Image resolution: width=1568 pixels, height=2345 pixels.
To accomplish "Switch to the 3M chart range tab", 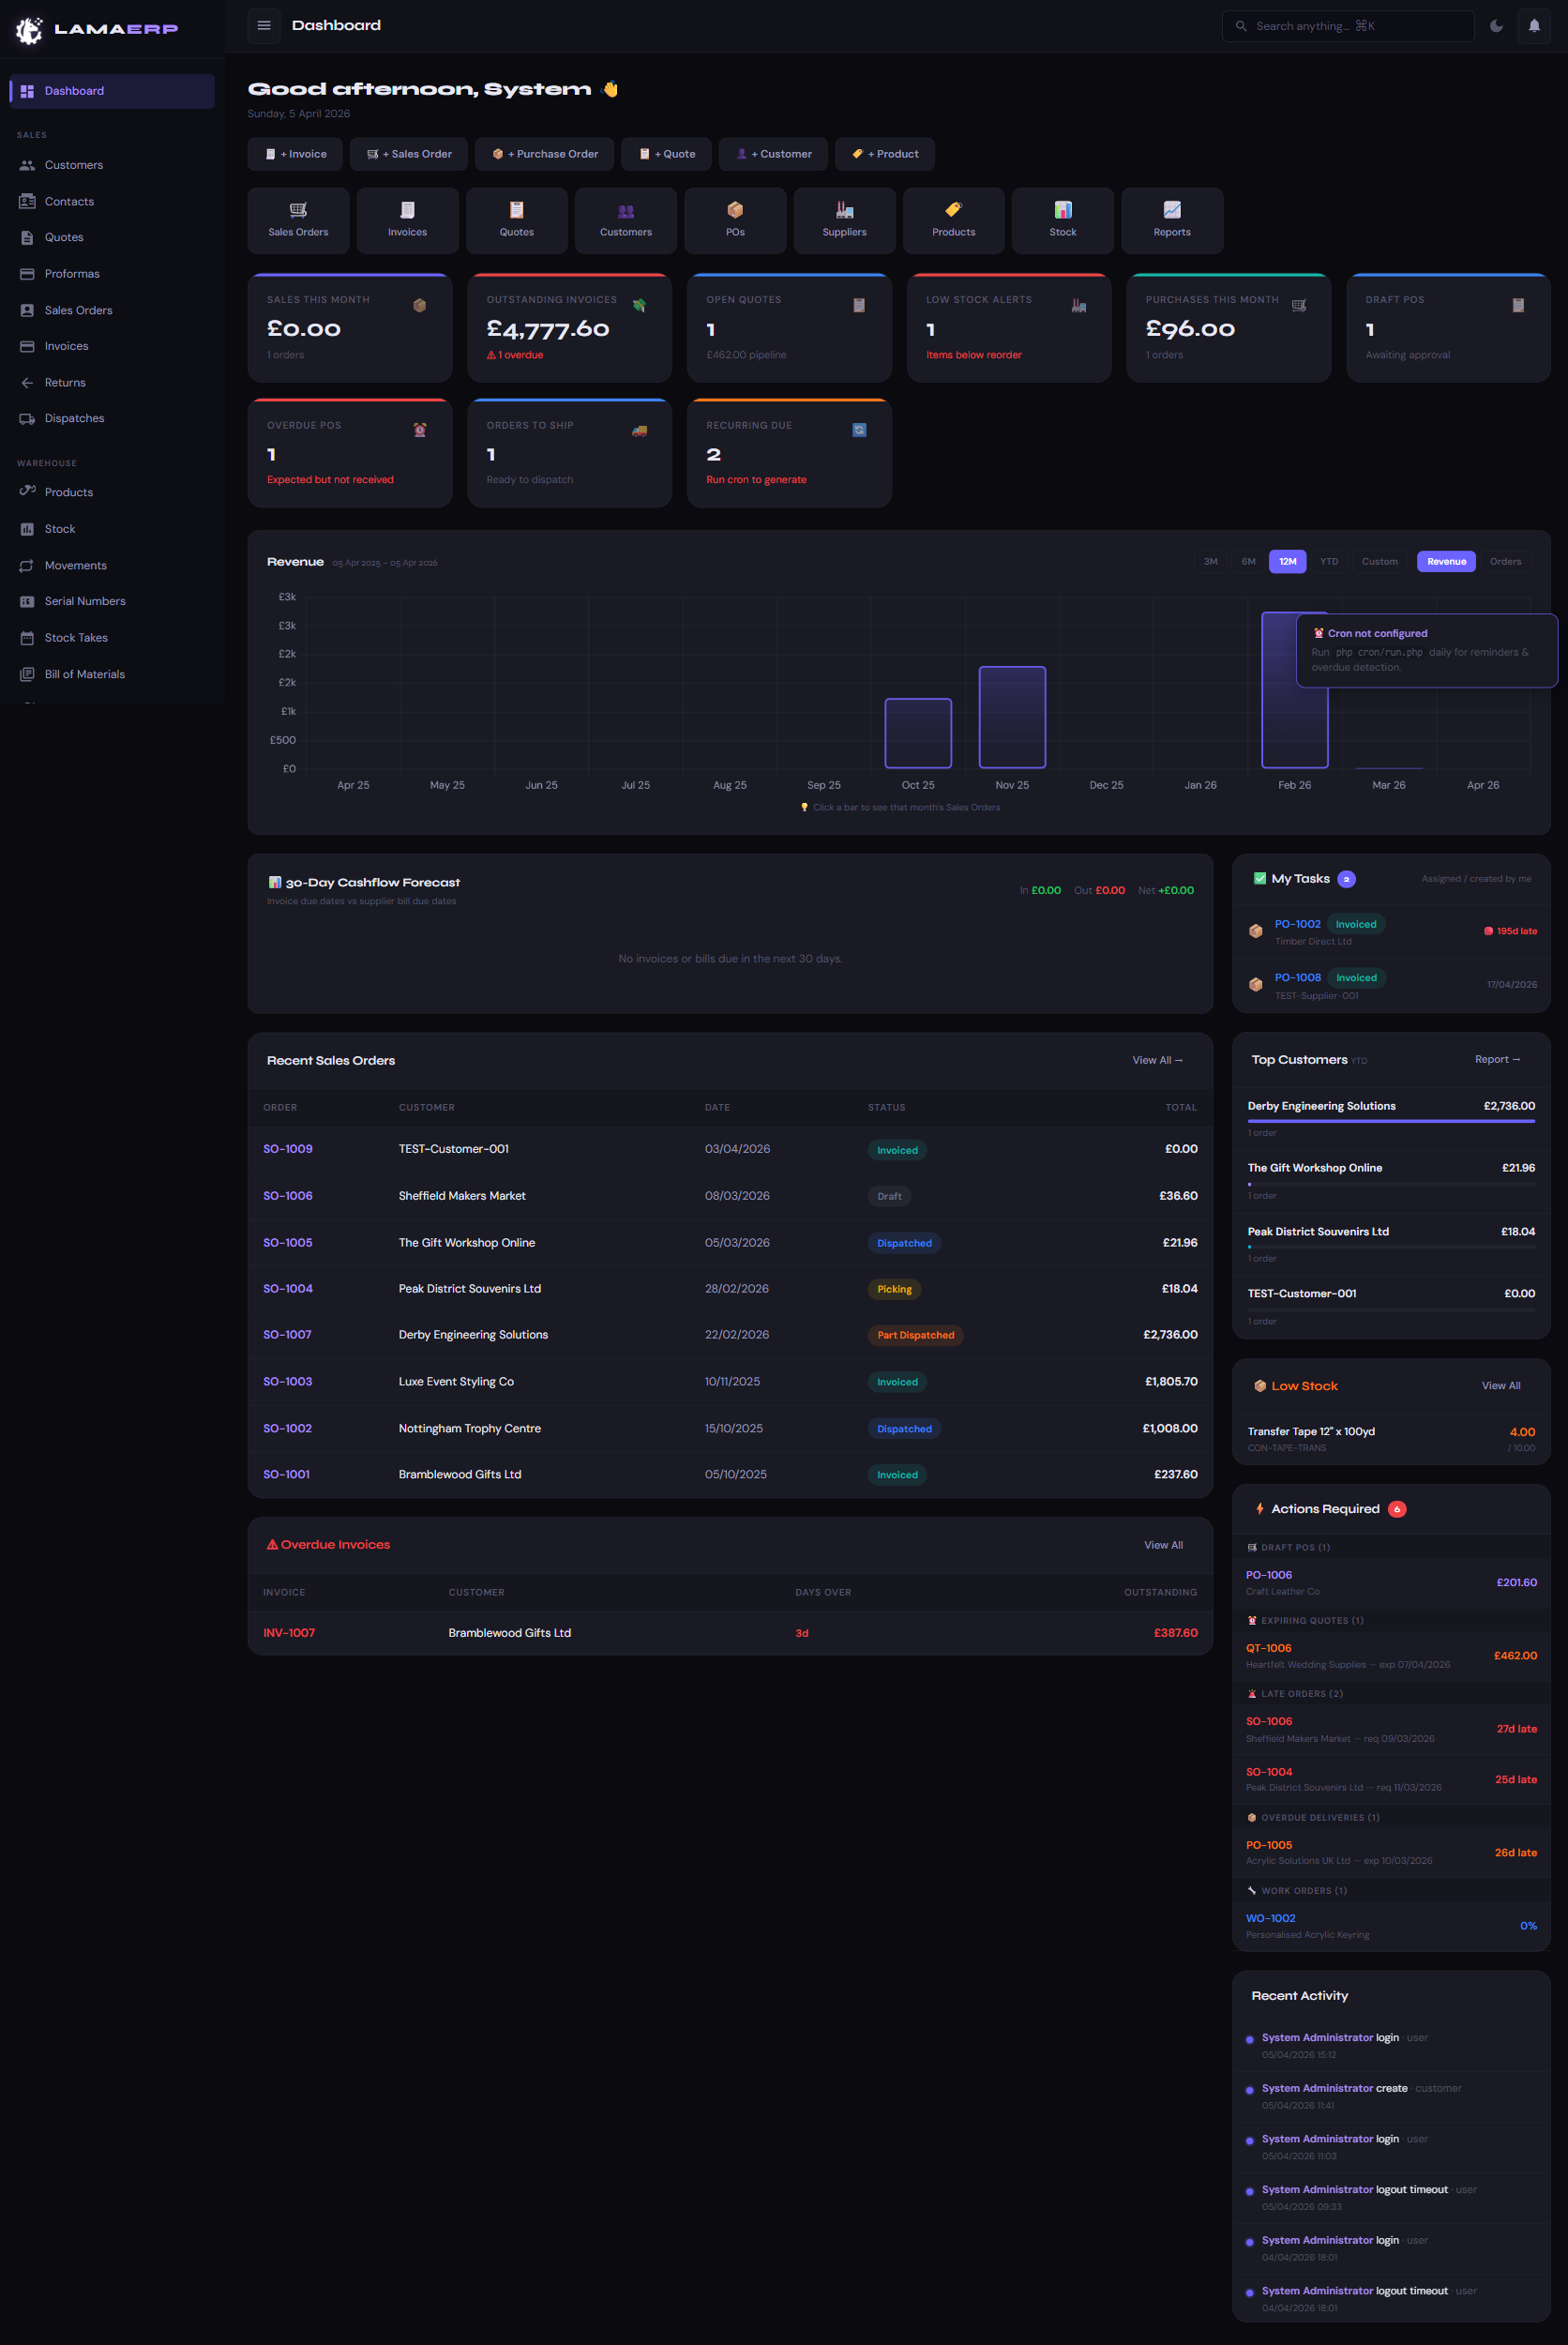I will [x=1211, y=561].
